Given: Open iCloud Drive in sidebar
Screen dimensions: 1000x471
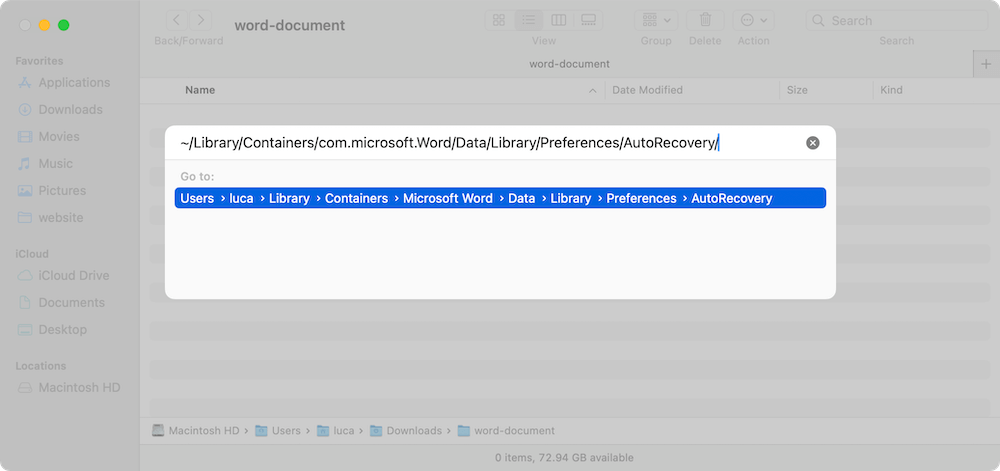Looking at the screenshot, I should pos(73,276).
